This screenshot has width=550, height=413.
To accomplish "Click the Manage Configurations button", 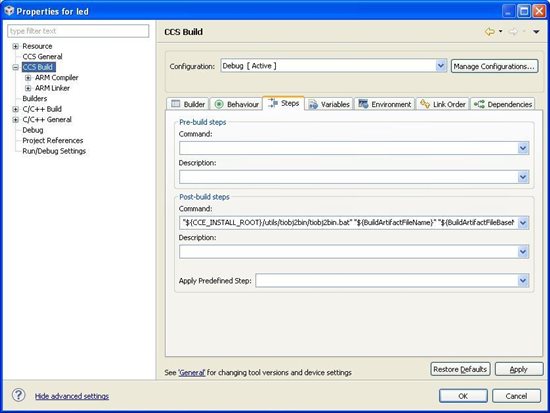I will pyautogui.click(x=495, y=66).
